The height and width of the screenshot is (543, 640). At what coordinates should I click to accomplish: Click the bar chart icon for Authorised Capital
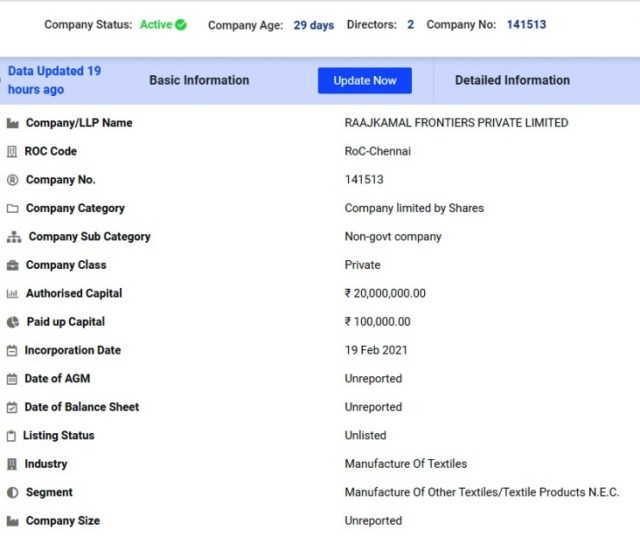coord(13,294)
